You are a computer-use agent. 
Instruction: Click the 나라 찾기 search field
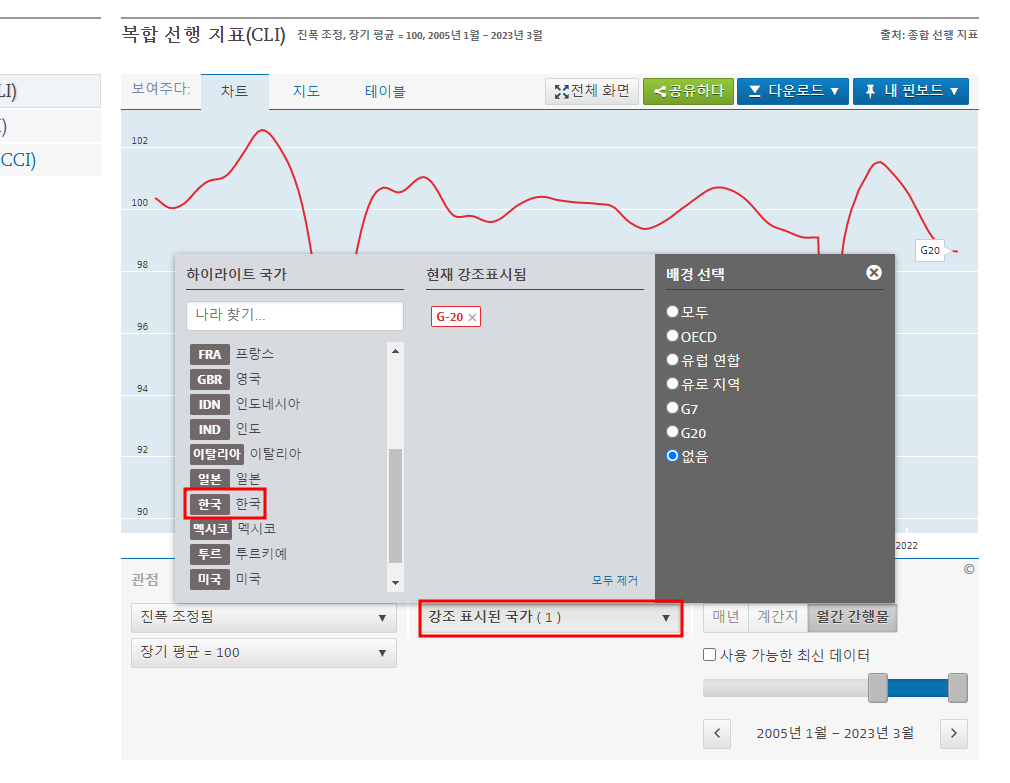click(x=294, y=316)
